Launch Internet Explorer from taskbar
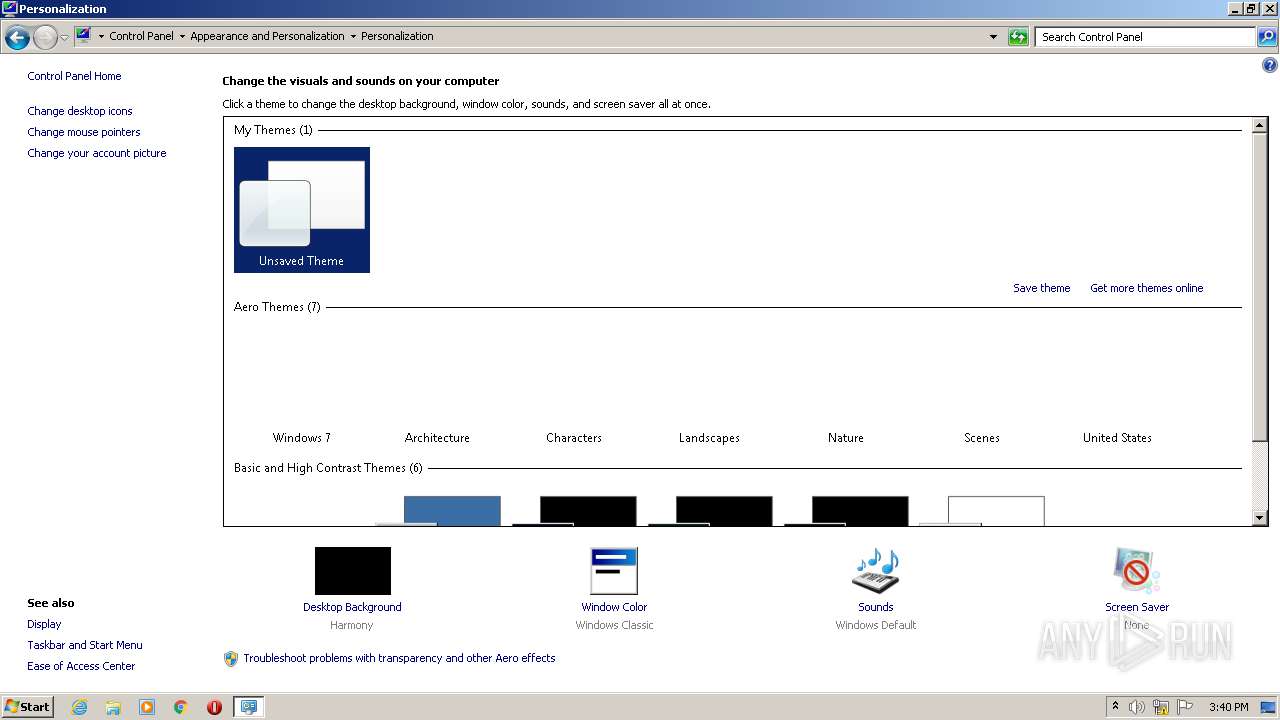This screenshot has height=720, width=1280. click(79, 707)
